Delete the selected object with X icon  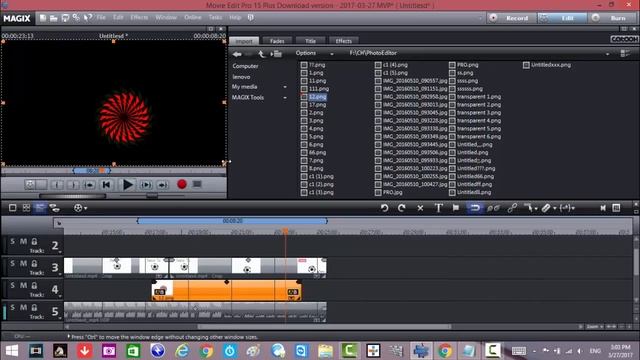coord(420,208)
